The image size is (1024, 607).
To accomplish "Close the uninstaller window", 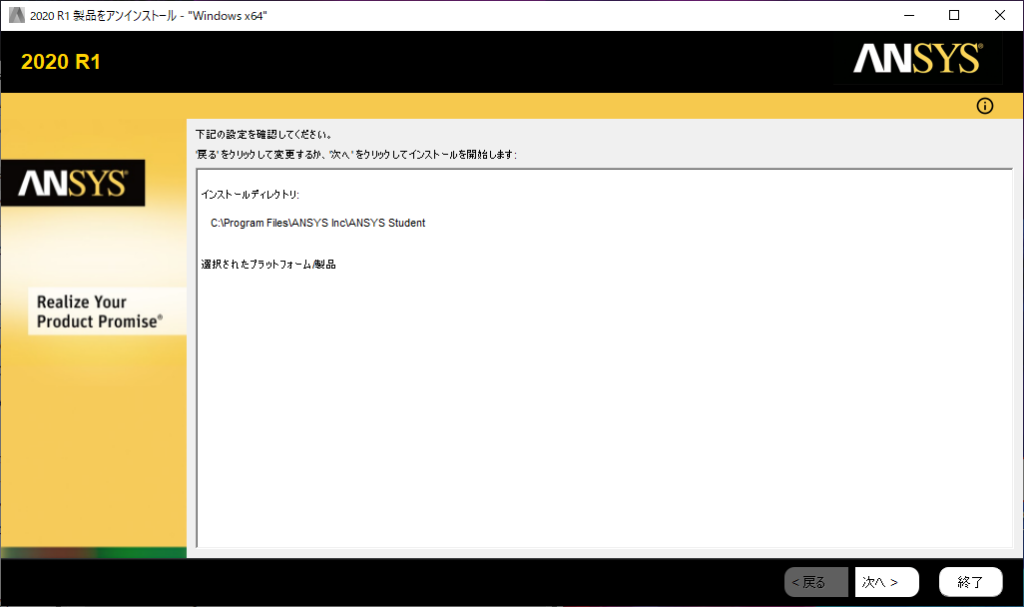I will tap(1000, 15).
